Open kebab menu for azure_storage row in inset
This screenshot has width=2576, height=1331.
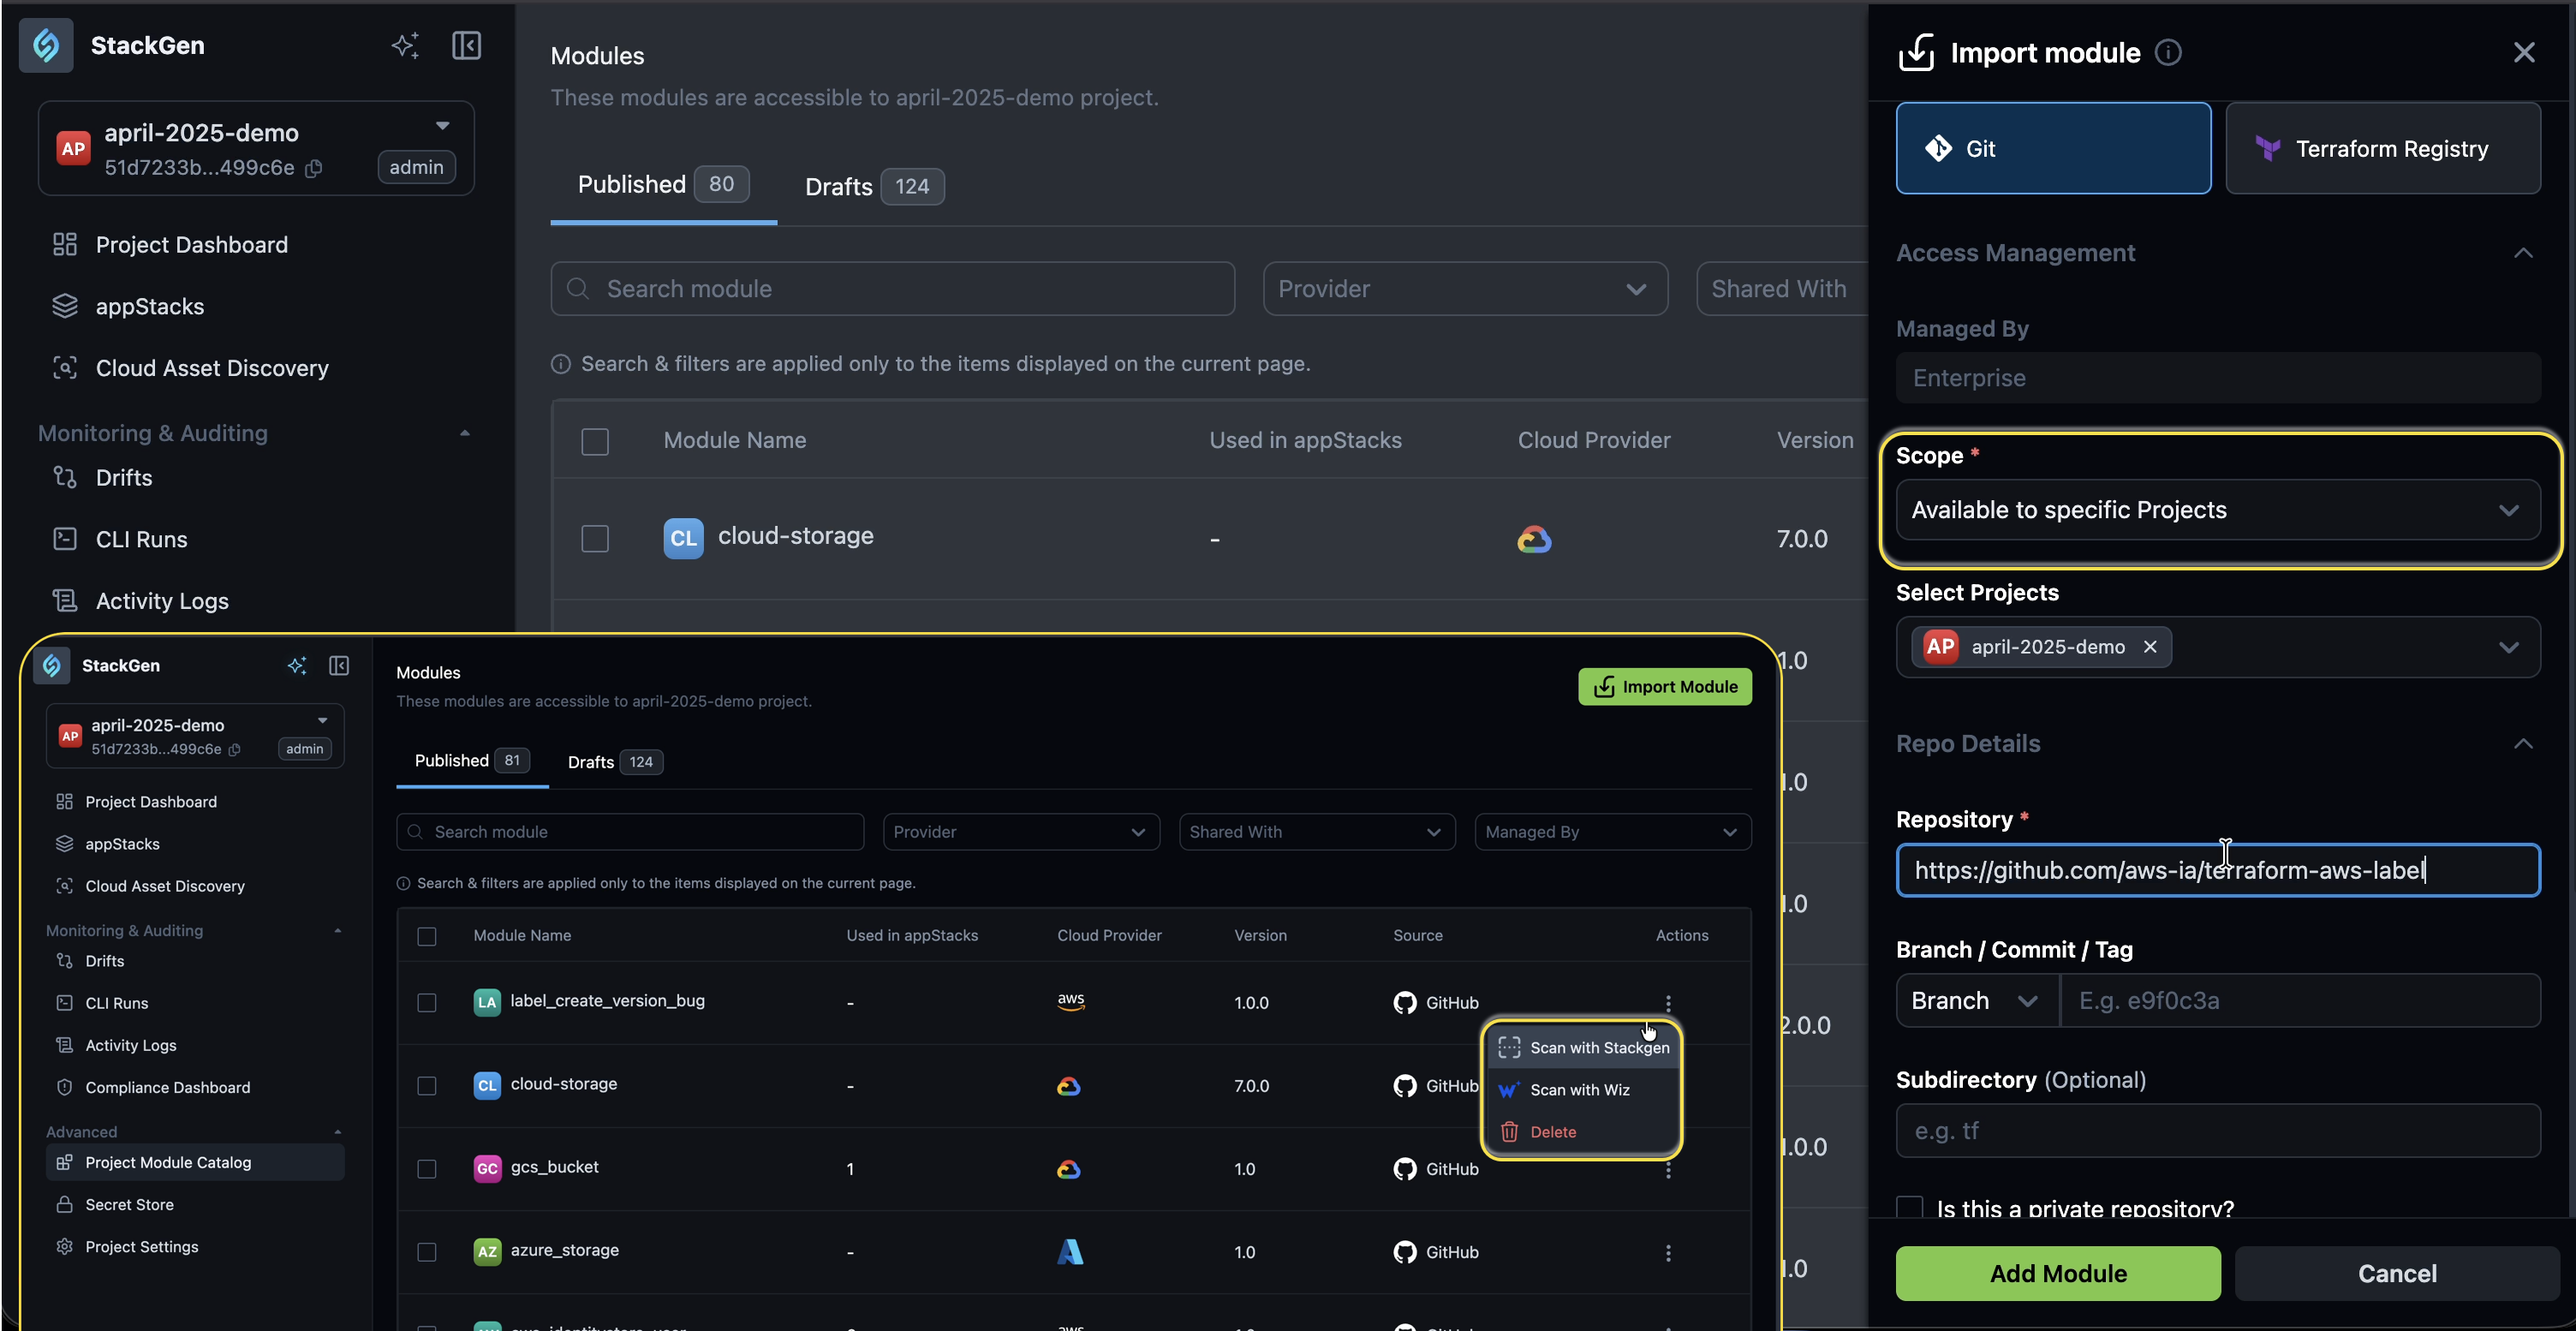1668,1252
